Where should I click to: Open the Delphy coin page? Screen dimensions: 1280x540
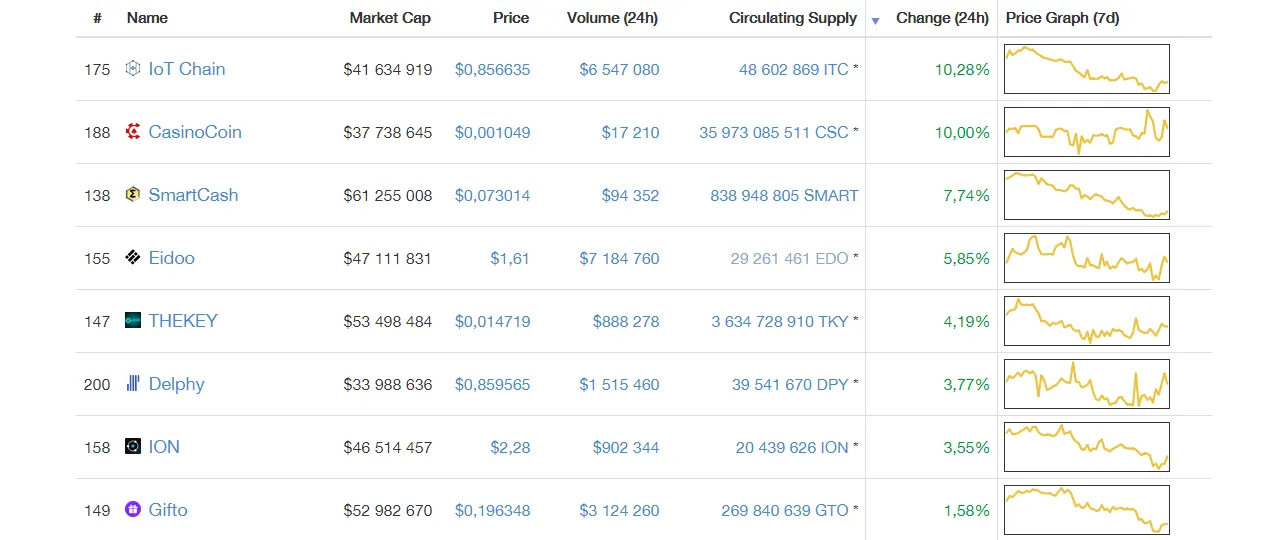tap(177, 384)
